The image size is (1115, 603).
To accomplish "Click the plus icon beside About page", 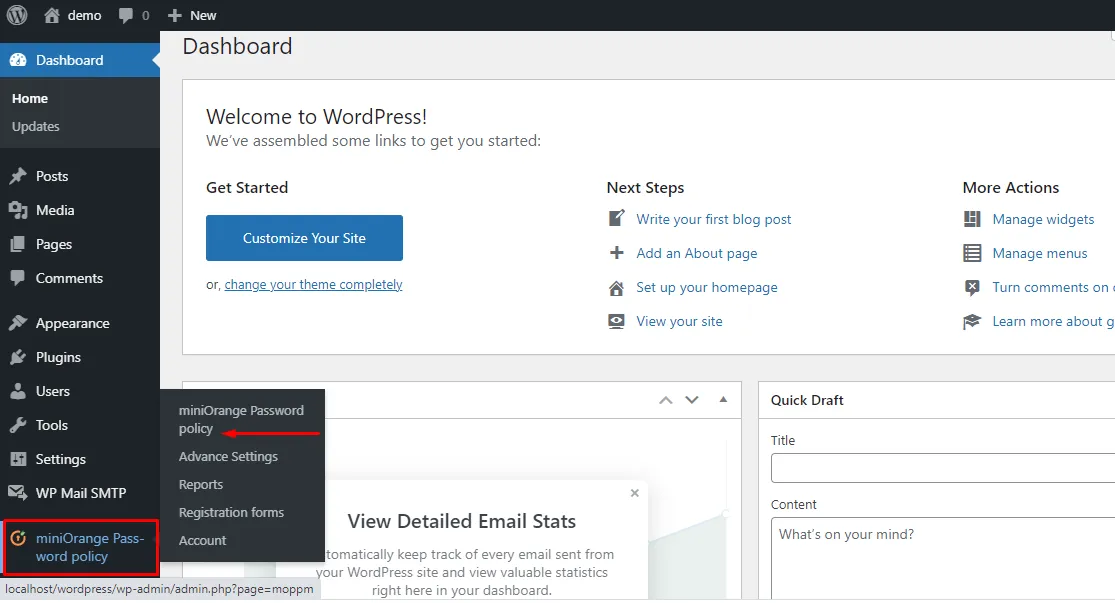I will point(617,252).
